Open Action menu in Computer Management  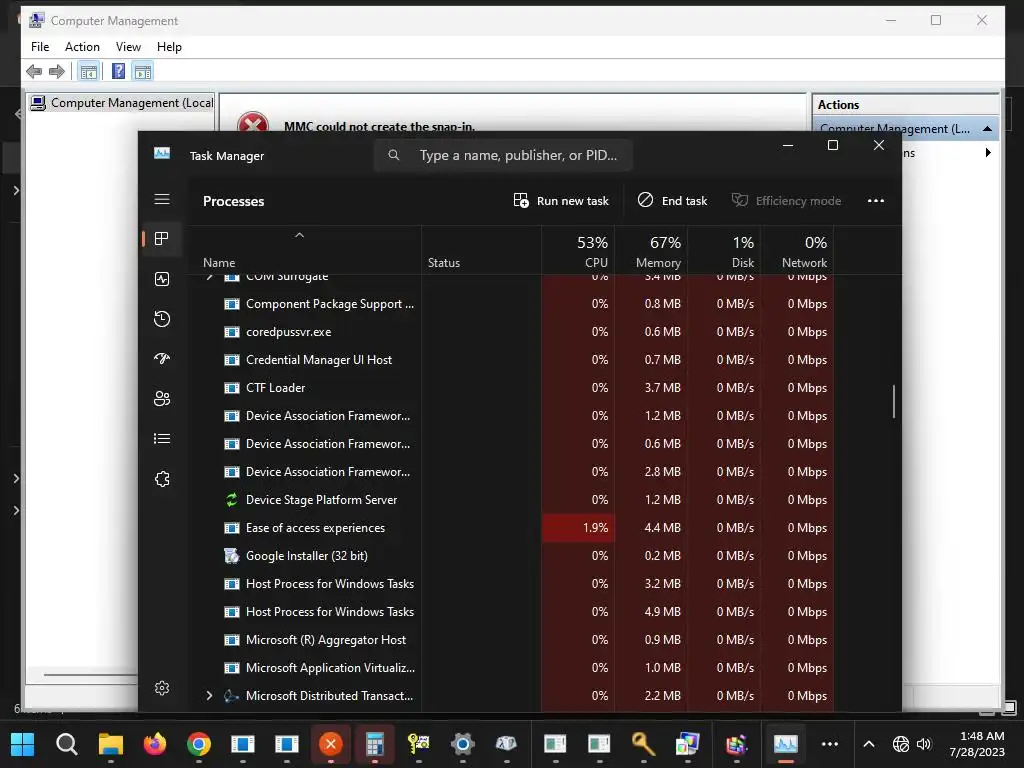coord(82,47)
